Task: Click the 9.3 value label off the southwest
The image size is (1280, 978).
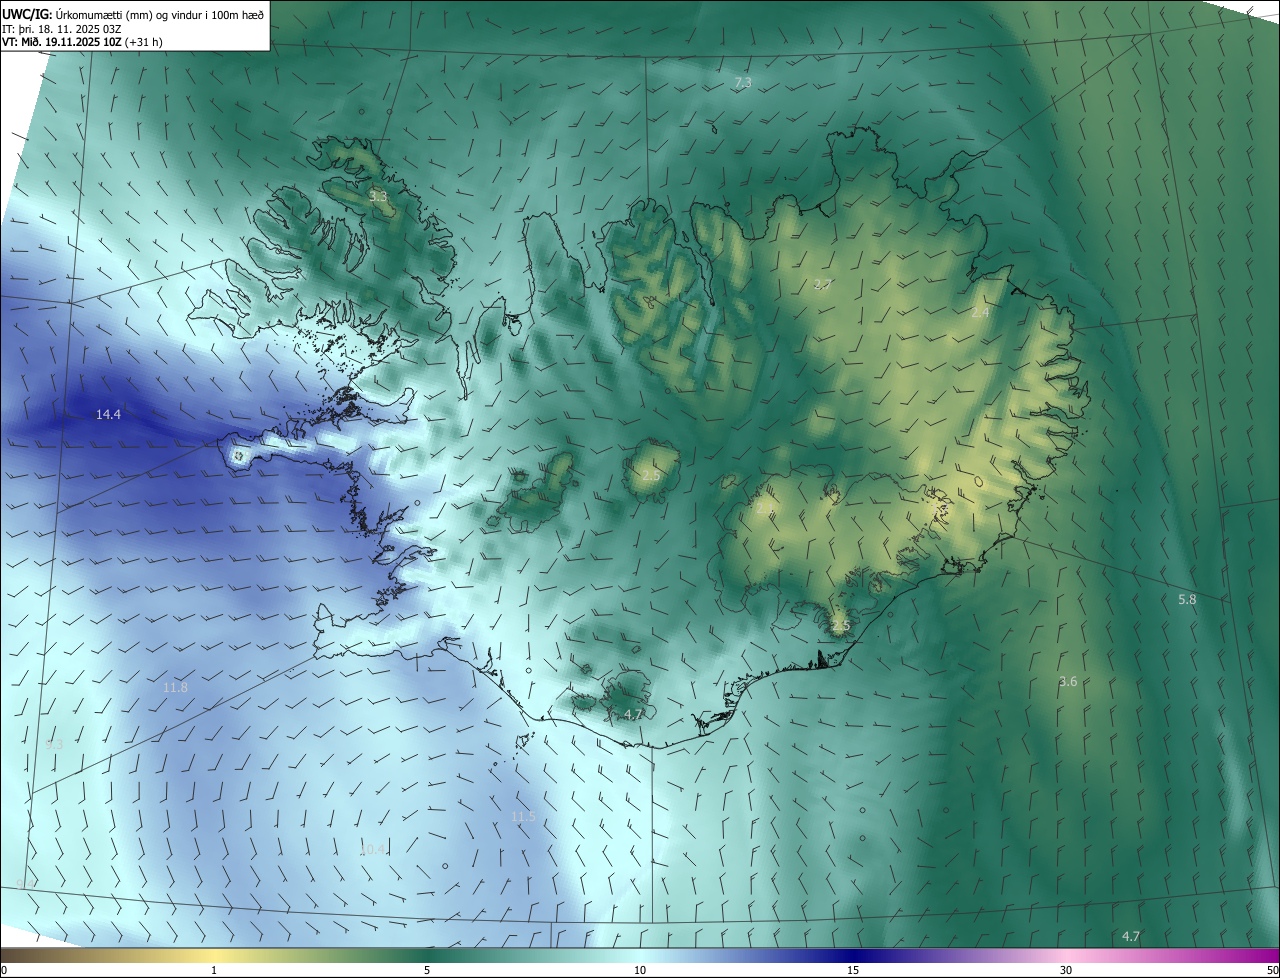Action: coord(54,745)
